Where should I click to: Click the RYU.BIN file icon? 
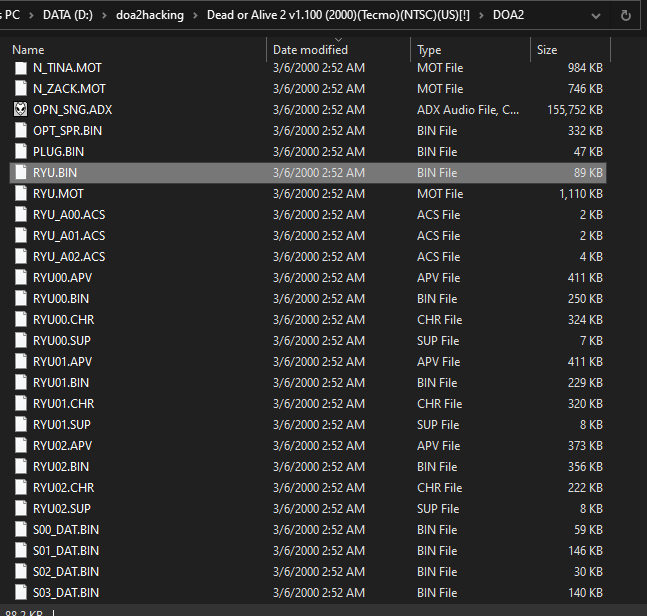point(21,173)
